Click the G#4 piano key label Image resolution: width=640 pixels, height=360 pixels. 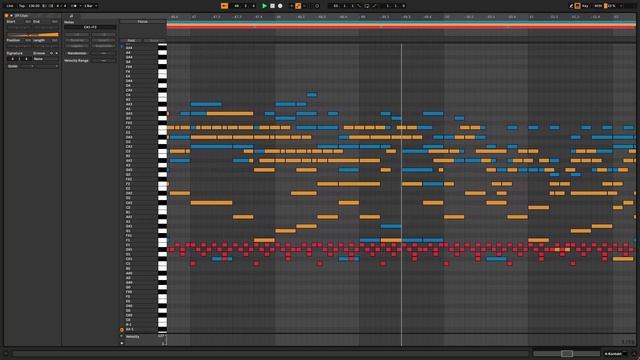pos(129,58)
